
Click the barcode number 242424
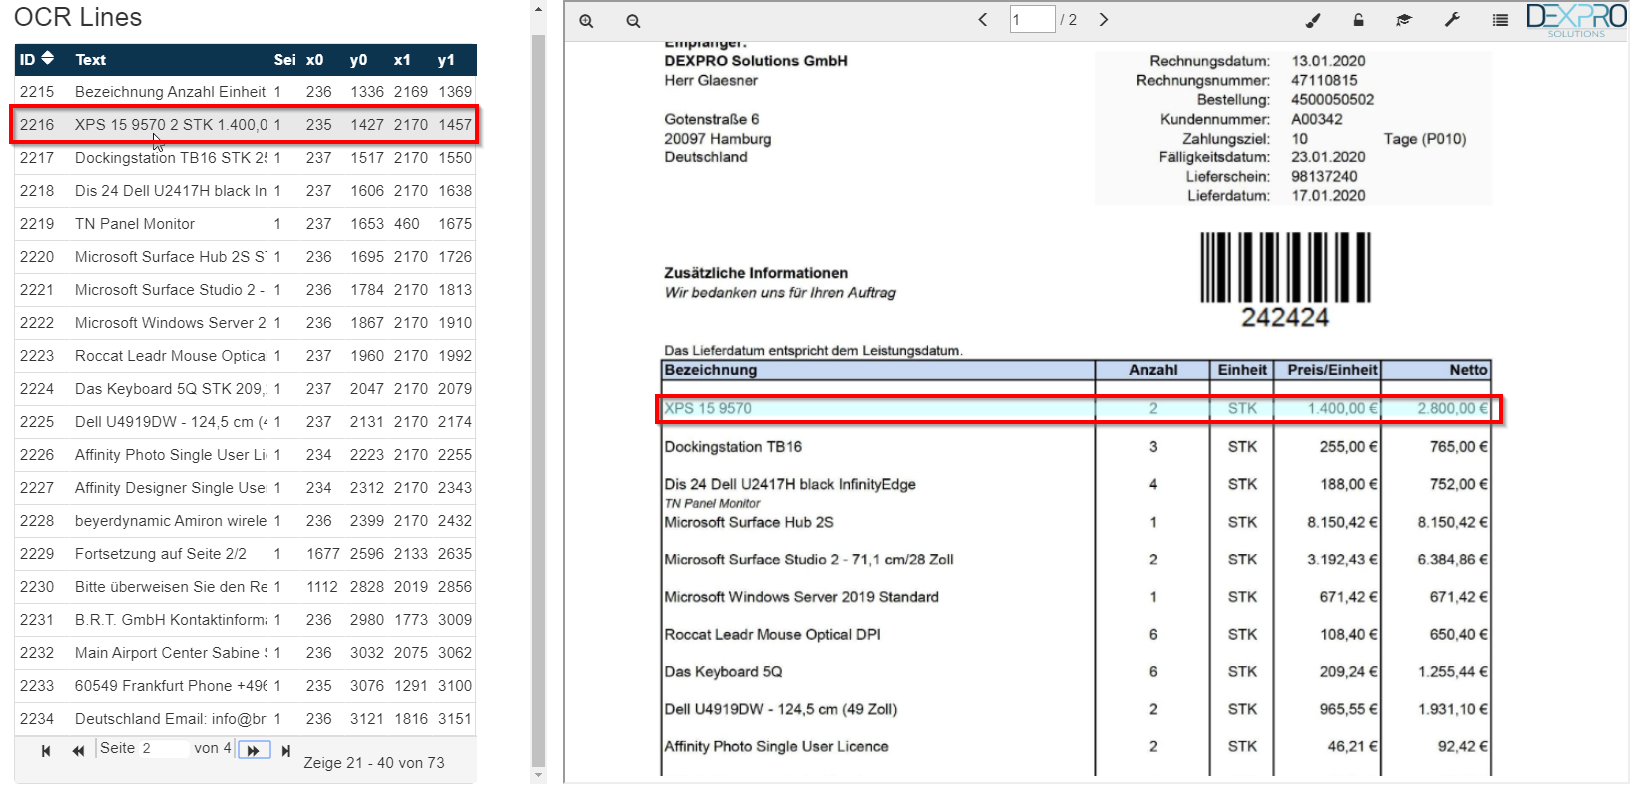1285,318
